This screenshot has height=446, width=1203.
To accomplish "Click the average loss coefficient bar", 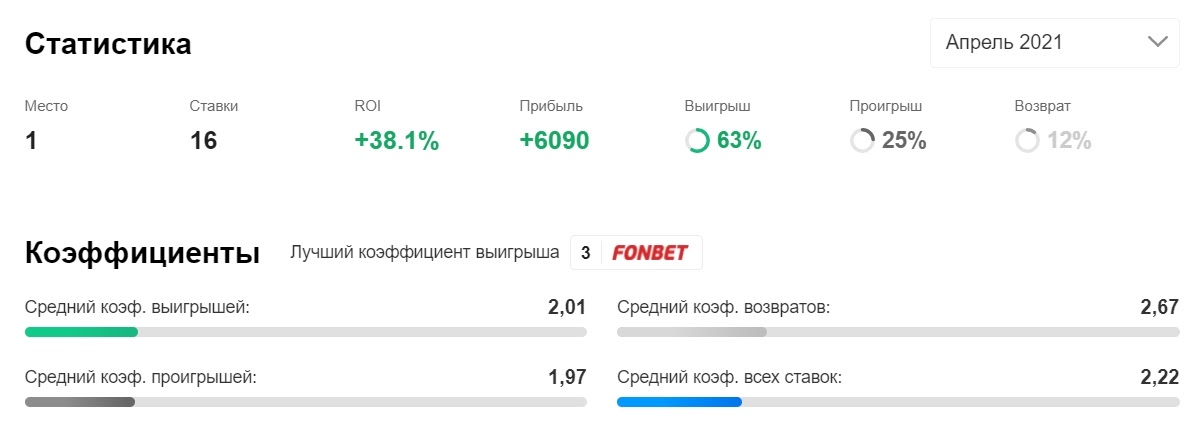I will pyautogui.click(x=80, y=402).
